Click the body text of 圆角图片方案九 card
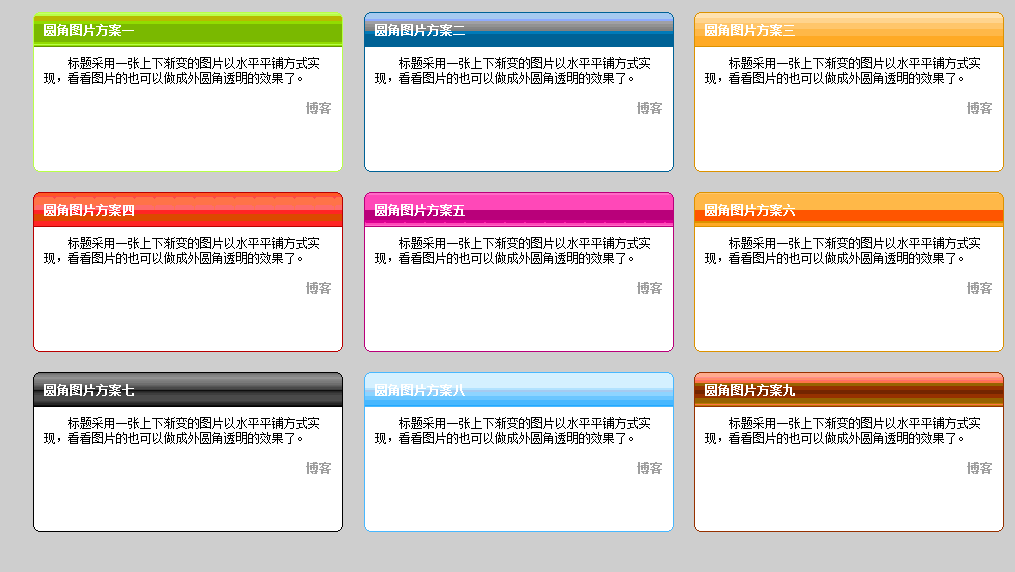This screenshot has width=1015, height=572. pyautogui.click(x=843, y=430)
